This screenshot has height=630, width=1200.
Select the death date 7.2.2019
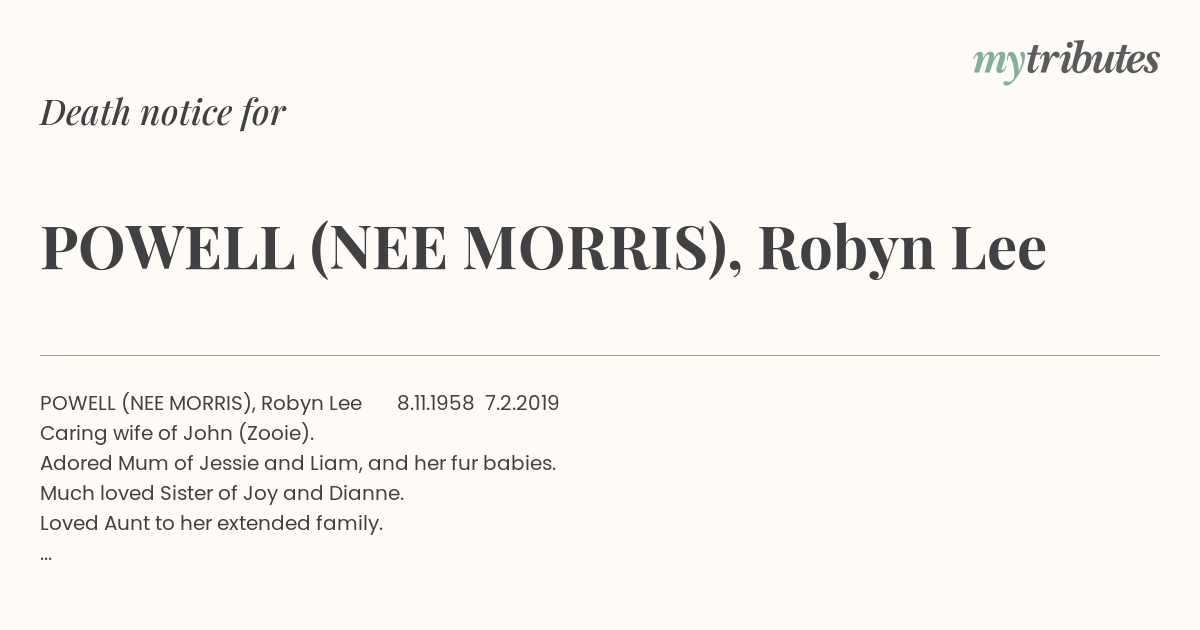point(522,403)
